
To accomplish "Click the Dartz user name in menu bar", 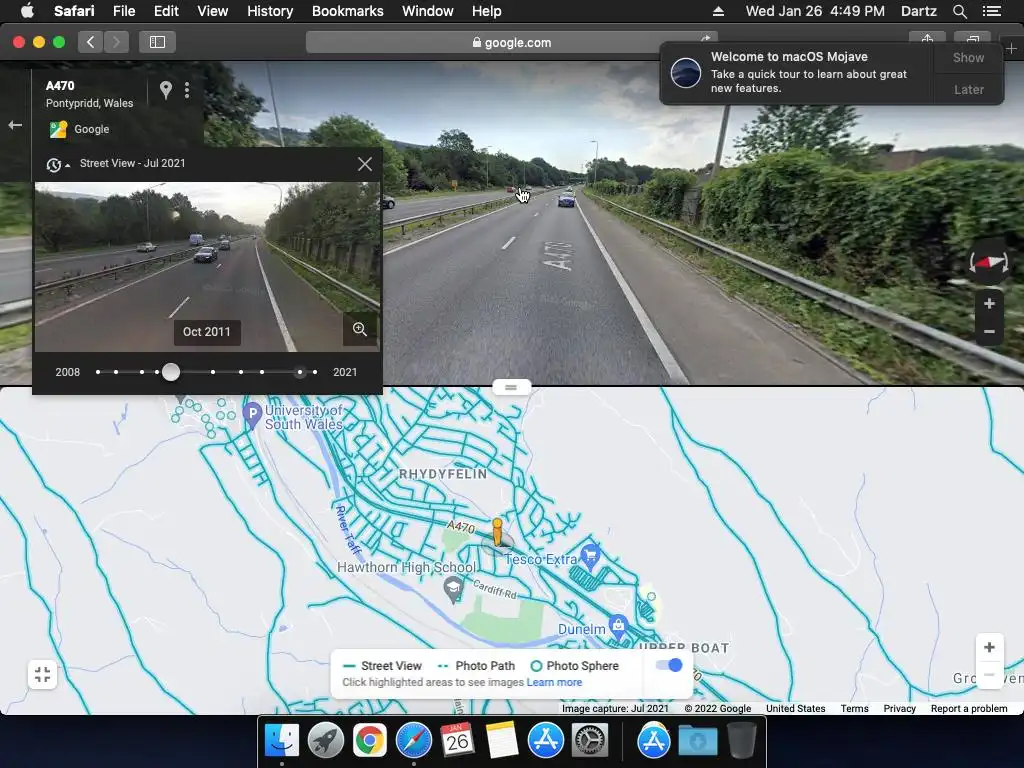I will pos(918,11).
